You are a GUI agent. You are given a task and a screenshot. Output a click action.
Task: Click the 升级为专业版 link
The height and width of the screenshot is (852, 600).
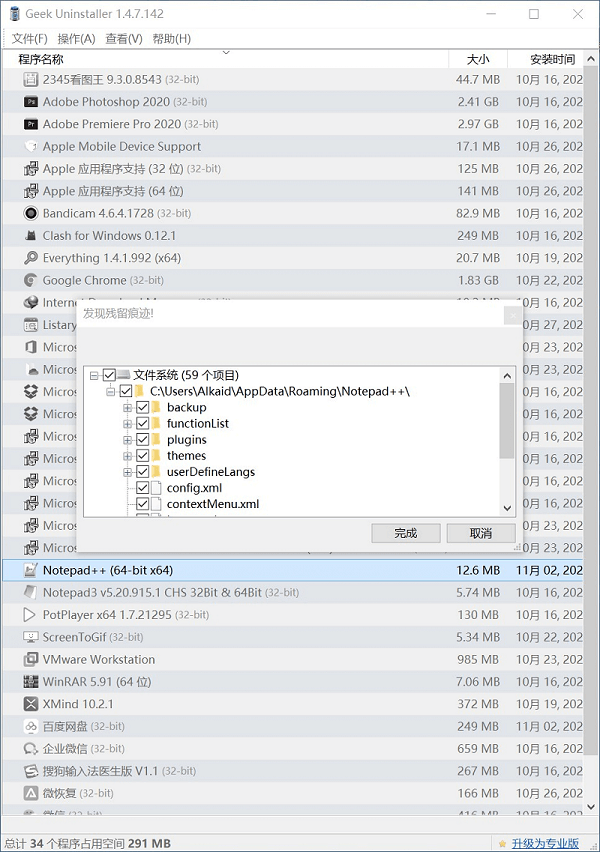(x=545, y=843)
